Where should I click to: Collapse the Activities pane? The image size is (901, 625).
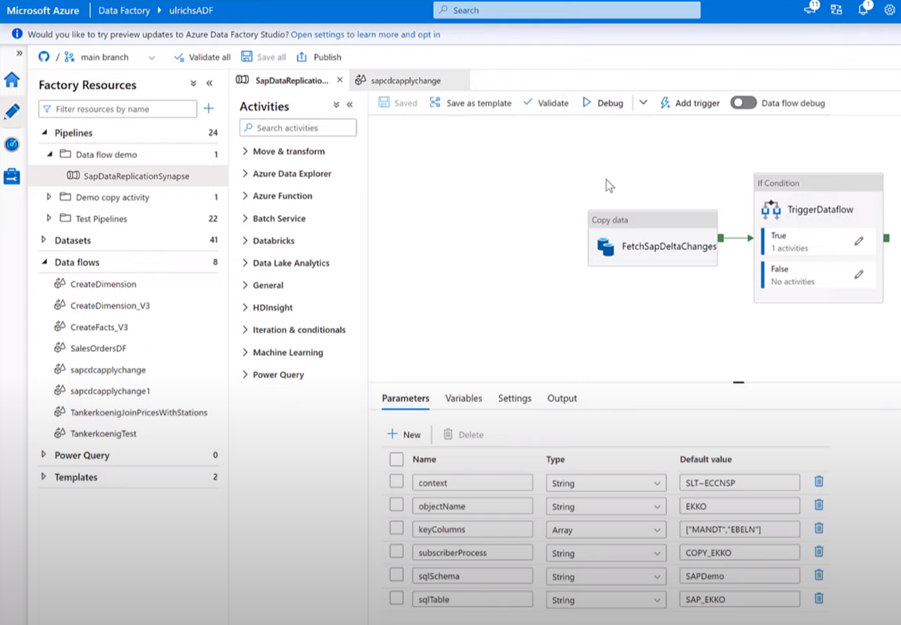[350, 105]
